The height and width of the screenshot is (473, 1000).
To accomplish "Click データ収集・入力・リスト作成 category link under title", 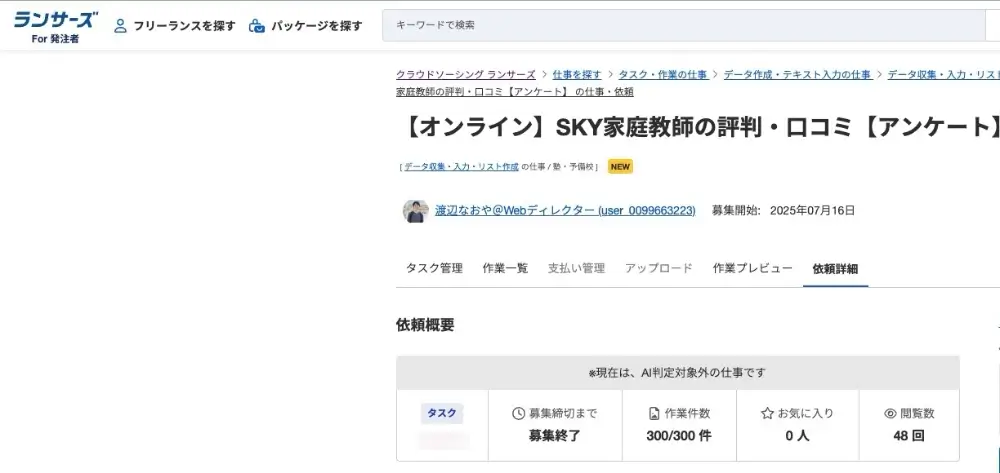I will [x=461, y=166].
